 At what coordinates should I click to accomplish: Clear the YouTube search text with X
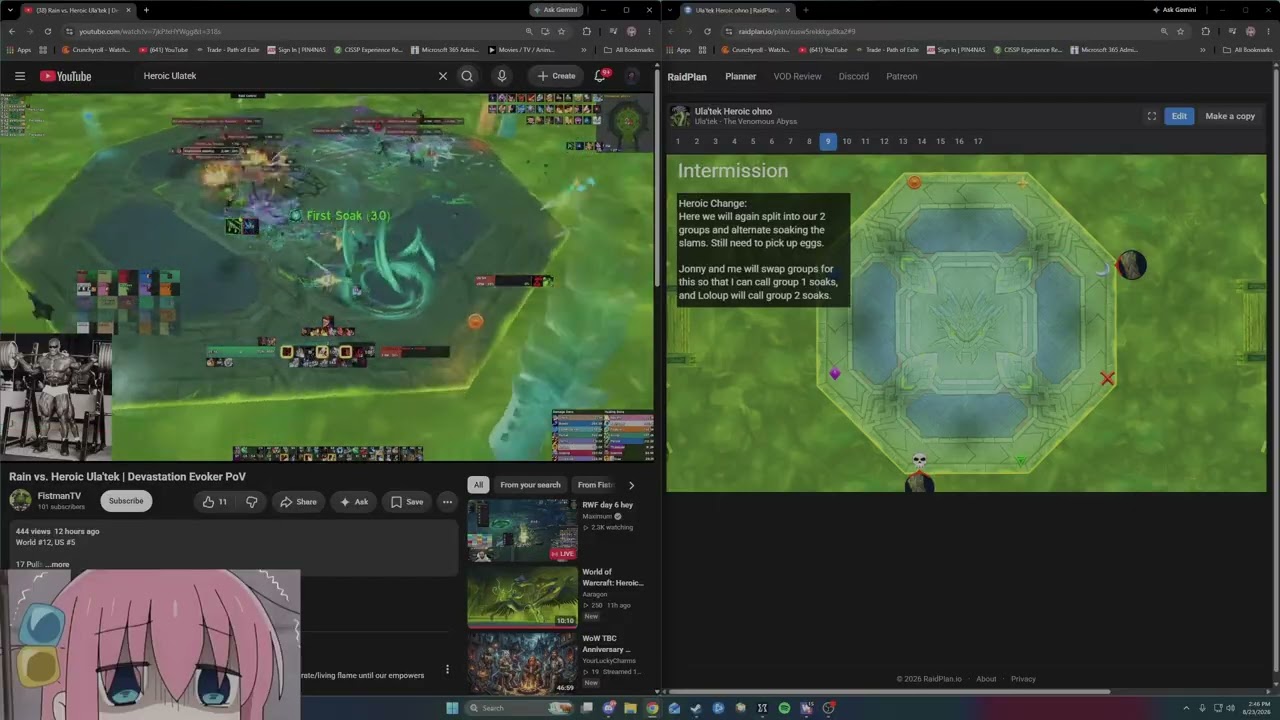tap(443, 76)
